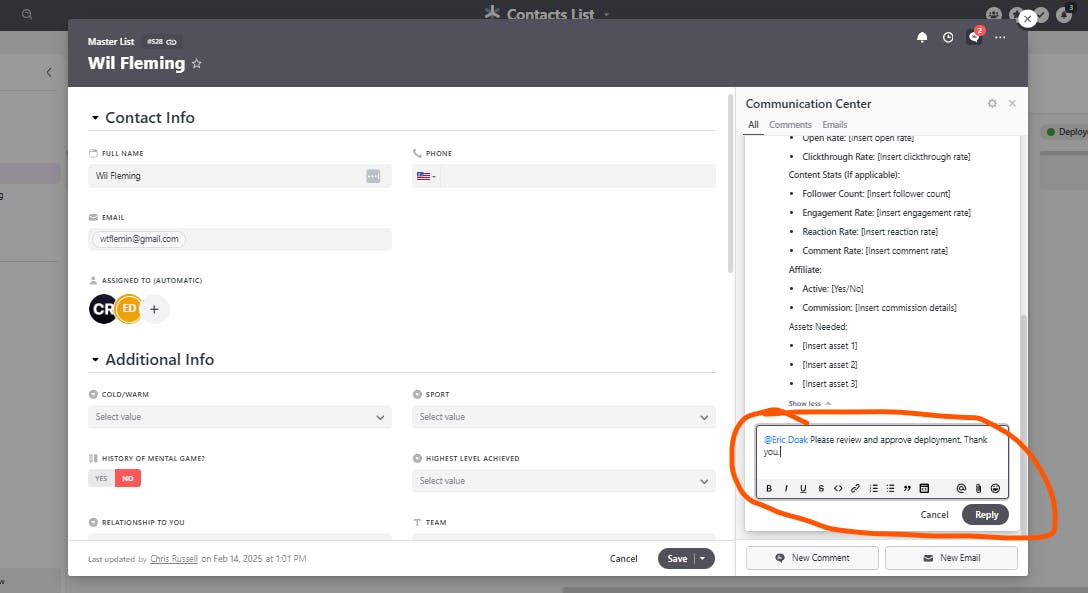Screen dimensions: 1088x593
Task: Underline text in the comment editor
Action: pos(803,488)
